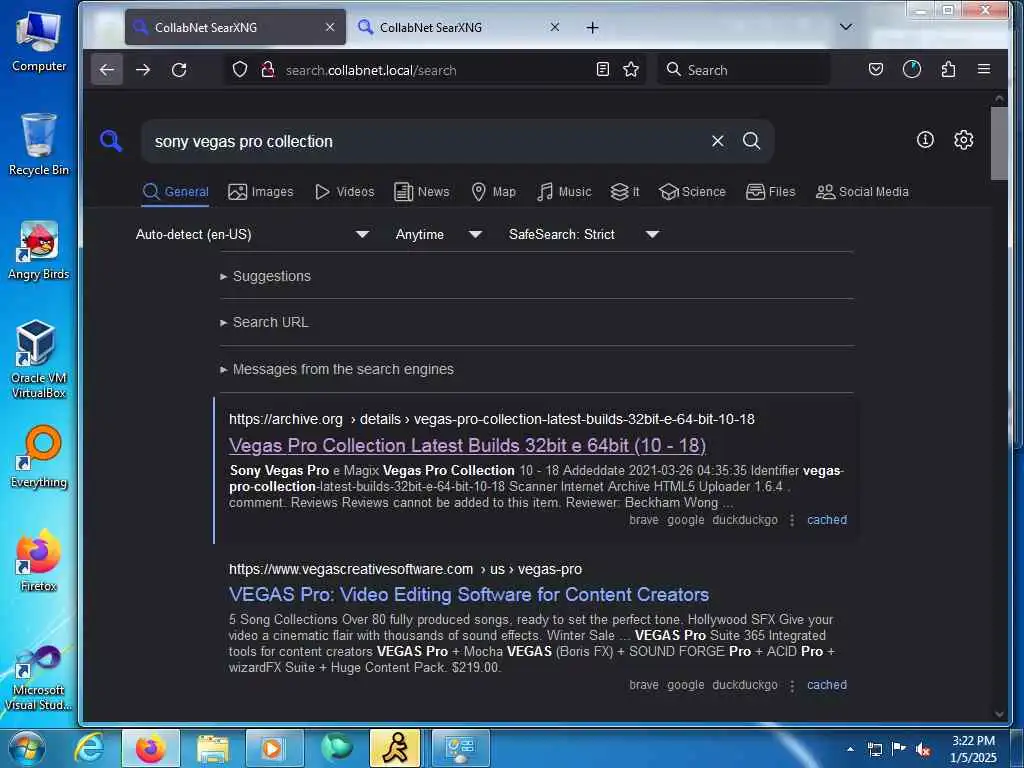Open the SafeSearch: Strict dropdown

pos(584,234)
